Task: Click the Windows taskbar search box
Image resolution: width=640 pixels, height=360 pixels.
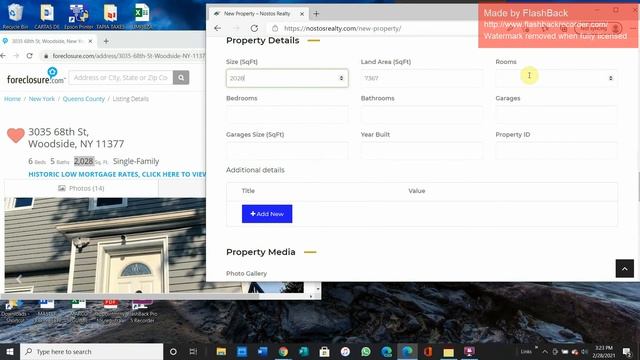Action: (91, 351)
